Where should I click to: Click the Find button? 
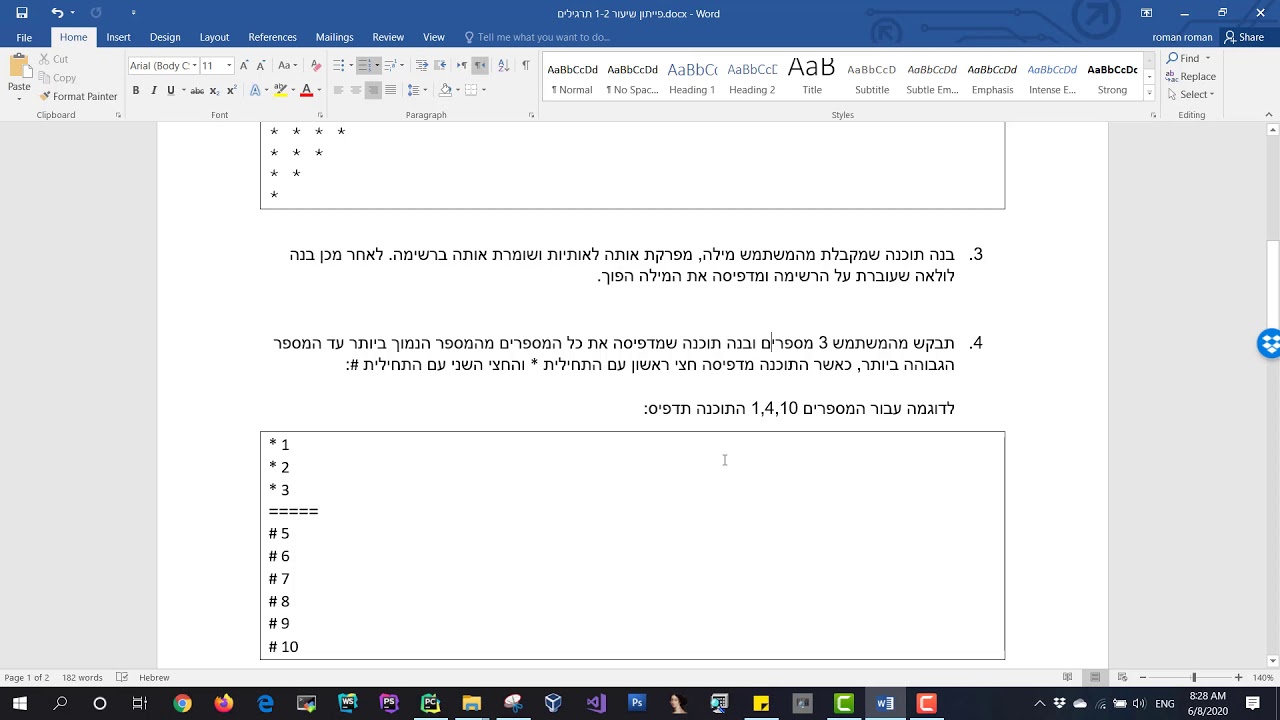coord(1182,58)
